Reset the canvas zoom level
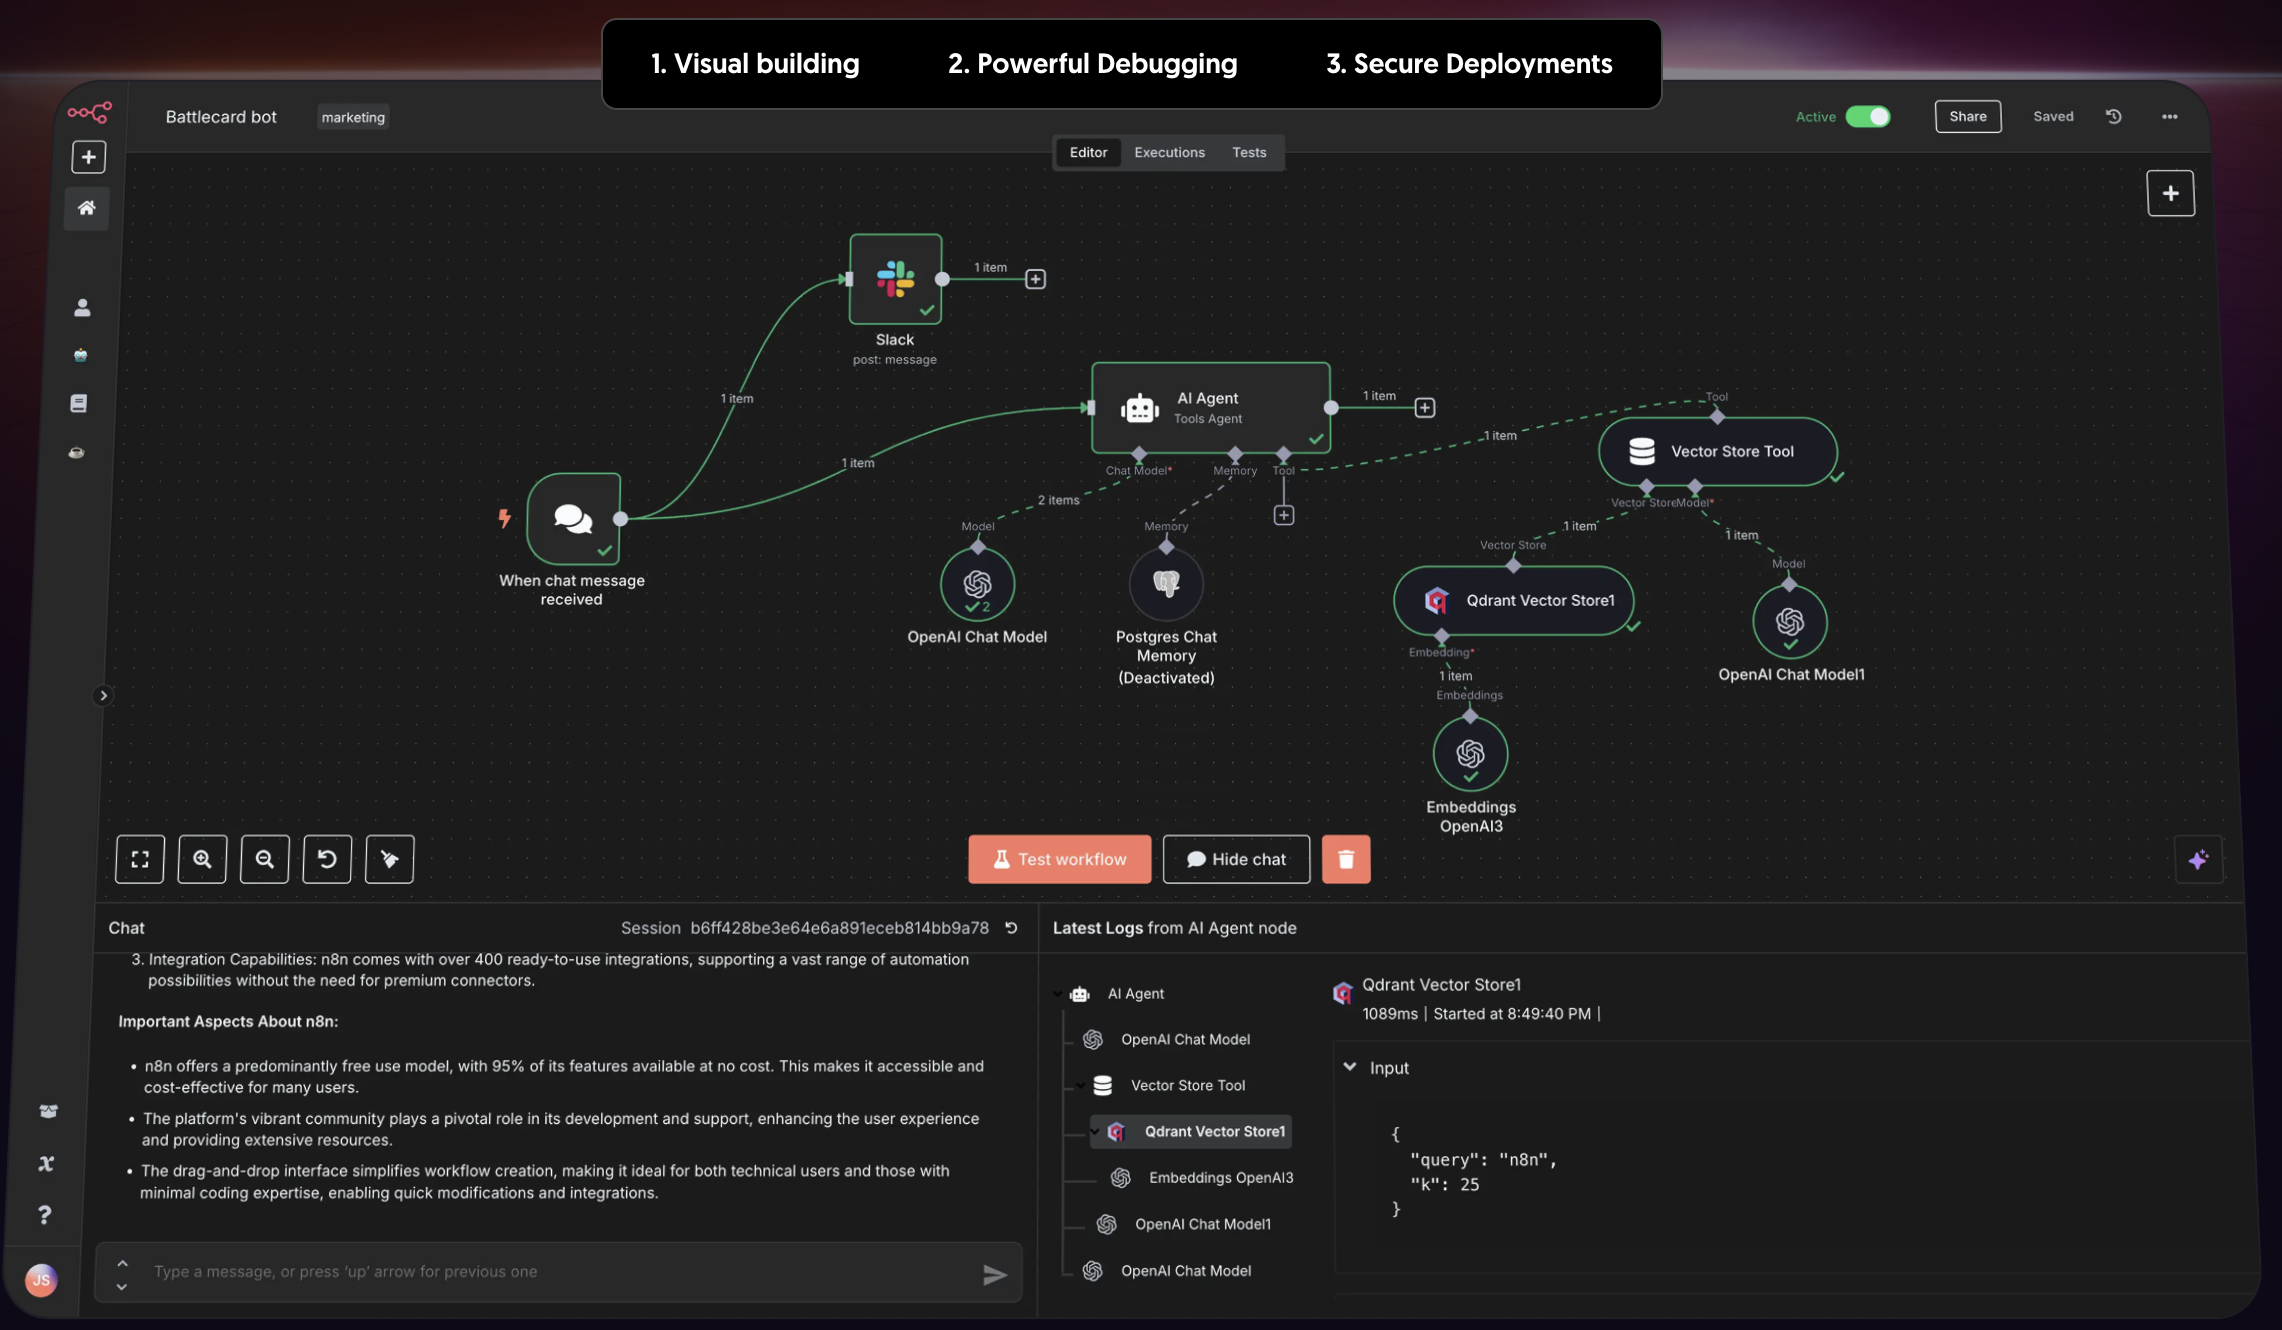This screenshot has height=1330, width=2282. click(327, 859)
